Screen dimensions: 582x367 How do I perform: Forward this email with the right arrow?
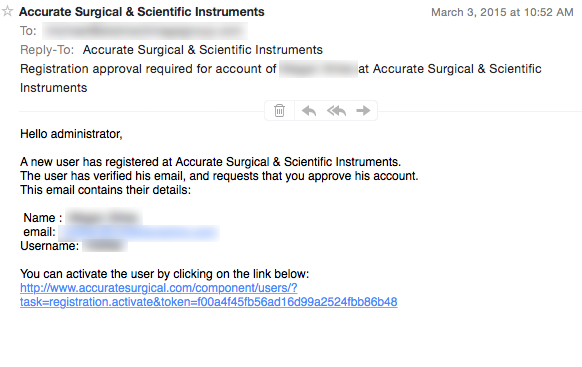pos(363,110)
